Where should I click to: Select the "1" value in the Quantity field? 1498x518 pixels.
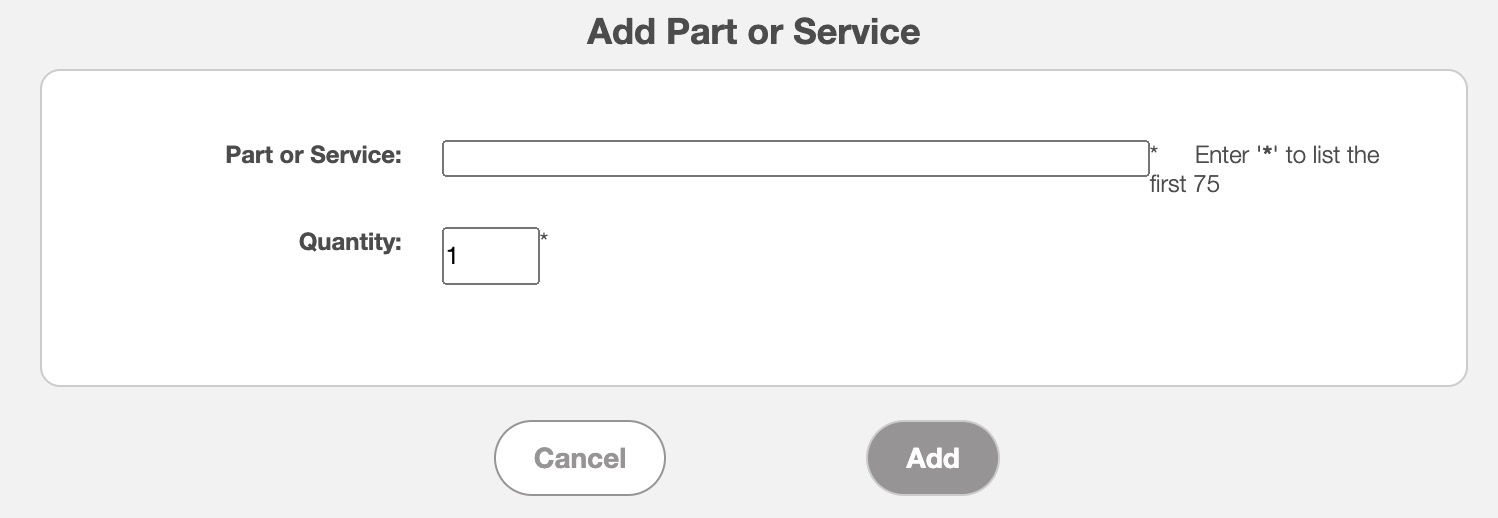[452, 257]
